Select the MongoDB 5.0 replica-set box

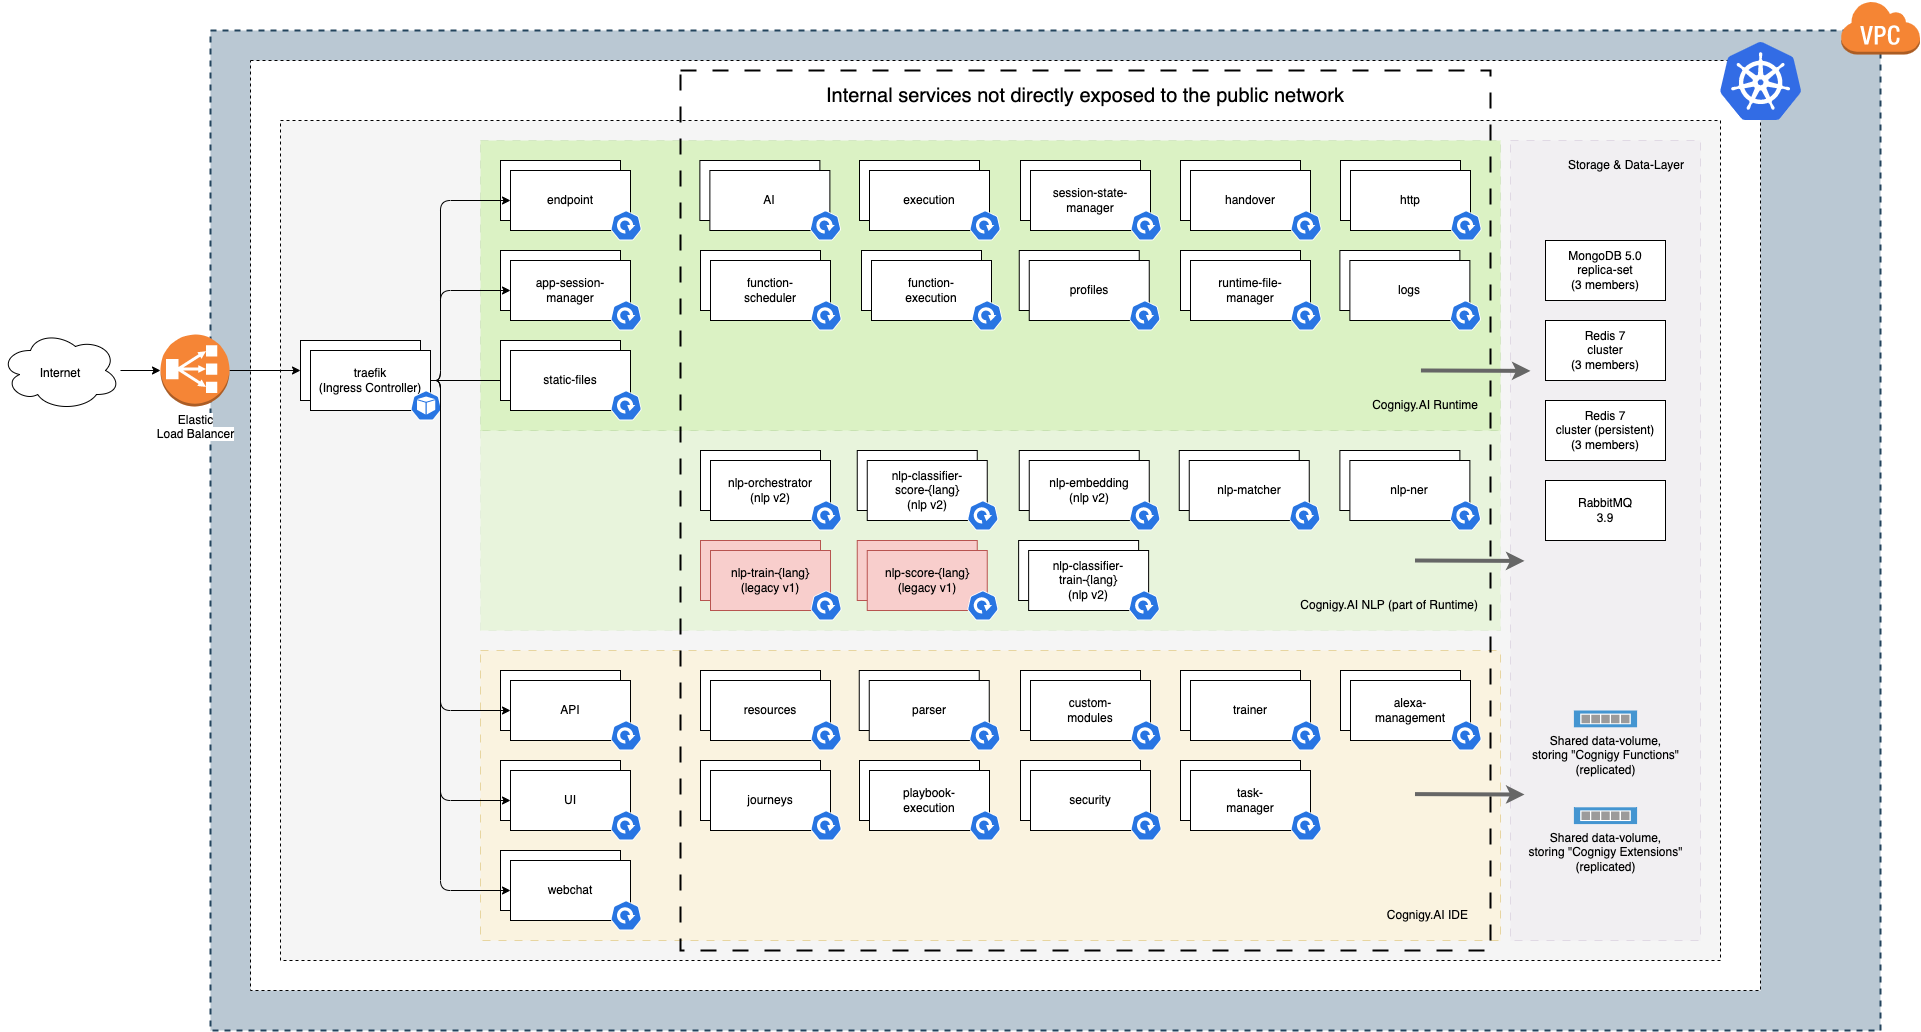click(1605, 270)
